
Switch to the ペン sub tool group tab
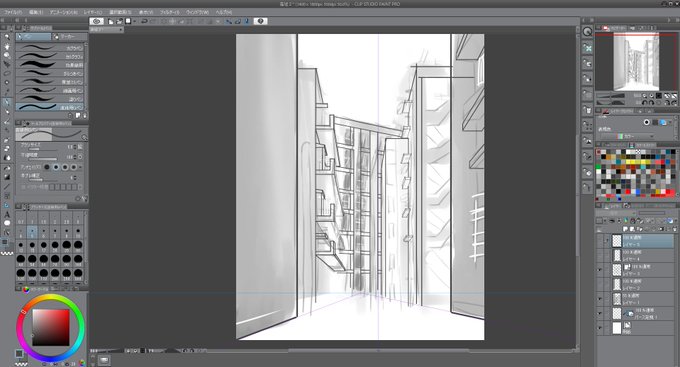tap(33, 37)
